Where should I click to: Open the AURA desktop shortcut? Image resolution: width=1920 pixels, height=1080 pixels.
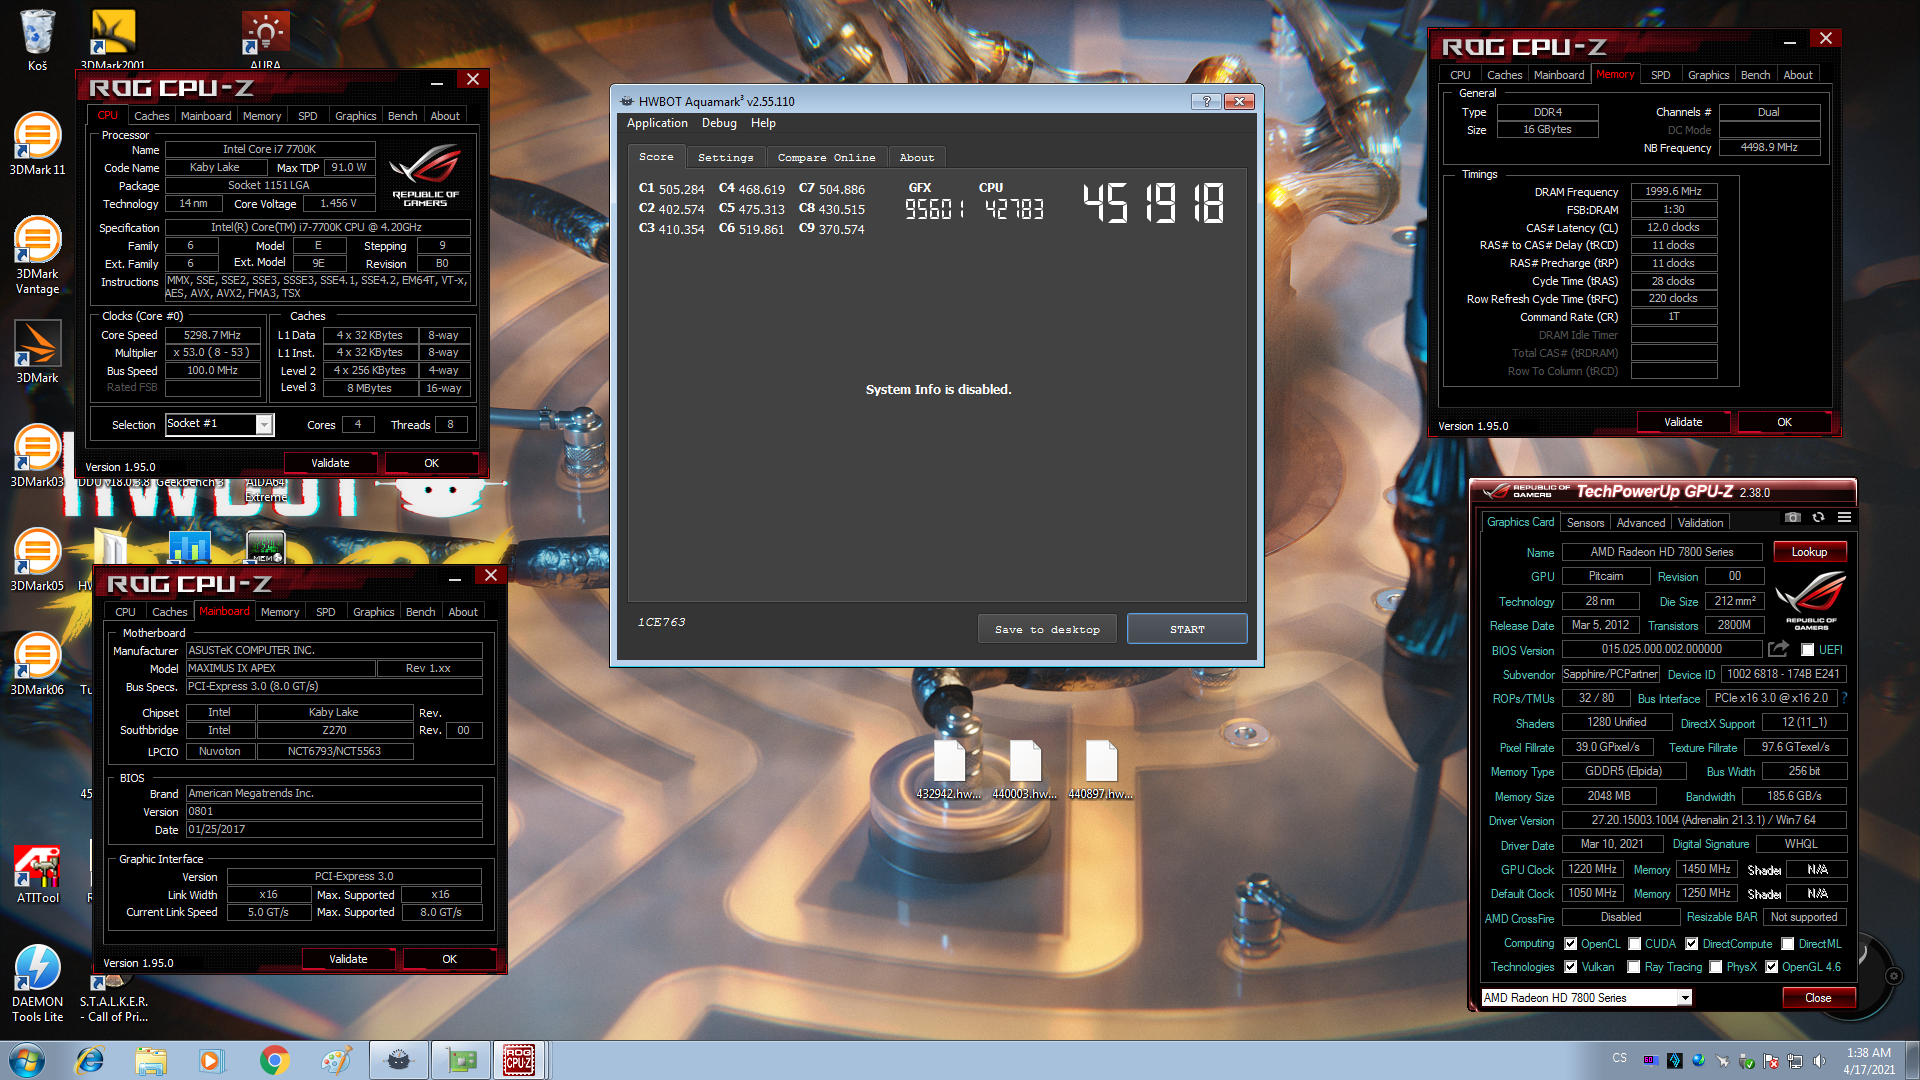[265, 40]
